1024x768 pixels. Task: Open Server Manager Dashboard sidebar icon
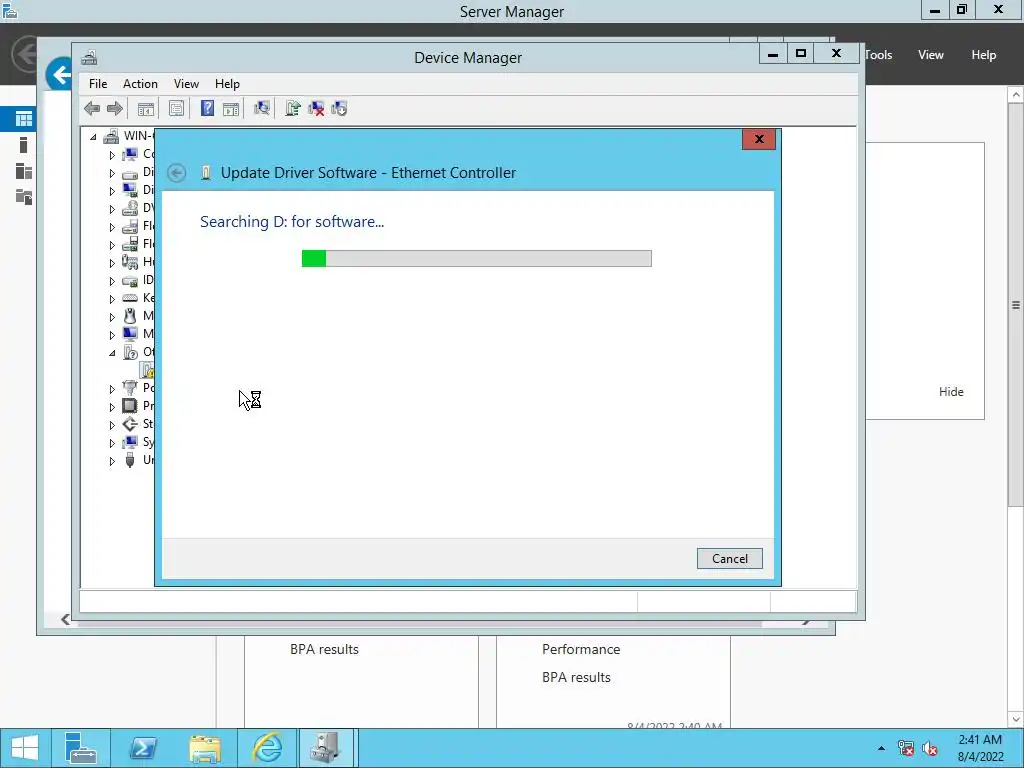point(24,119)
